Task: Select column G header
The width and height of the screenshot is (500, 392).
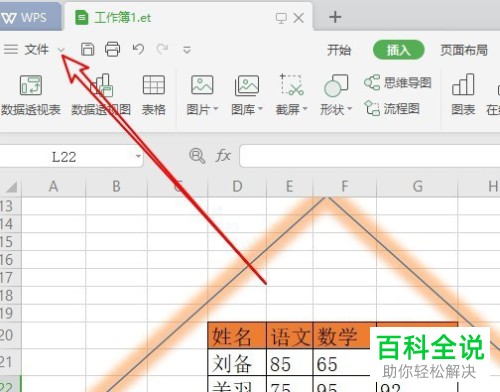Action: 417,187
